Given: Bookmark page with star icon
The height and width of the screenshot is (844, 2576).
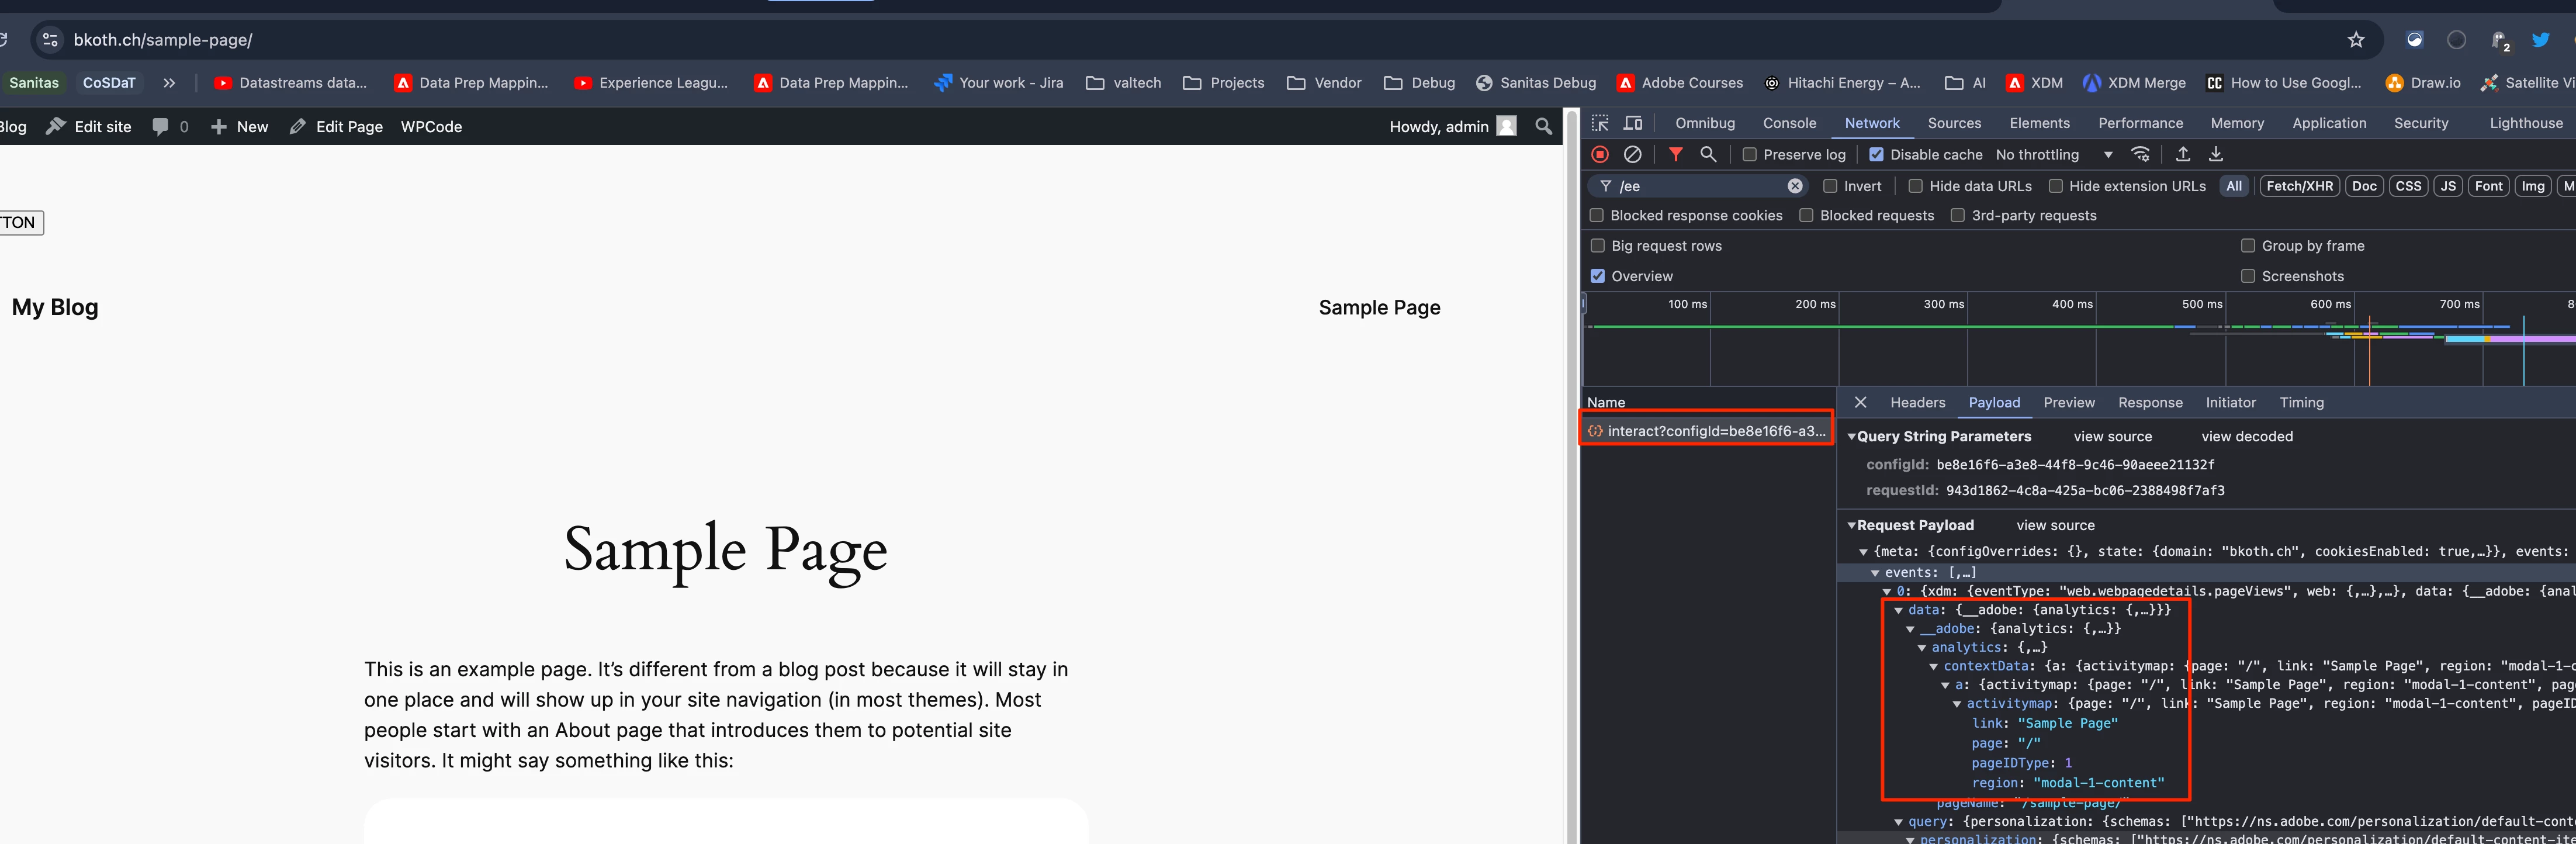Looking at the screenshot, I should [2356, 40].
